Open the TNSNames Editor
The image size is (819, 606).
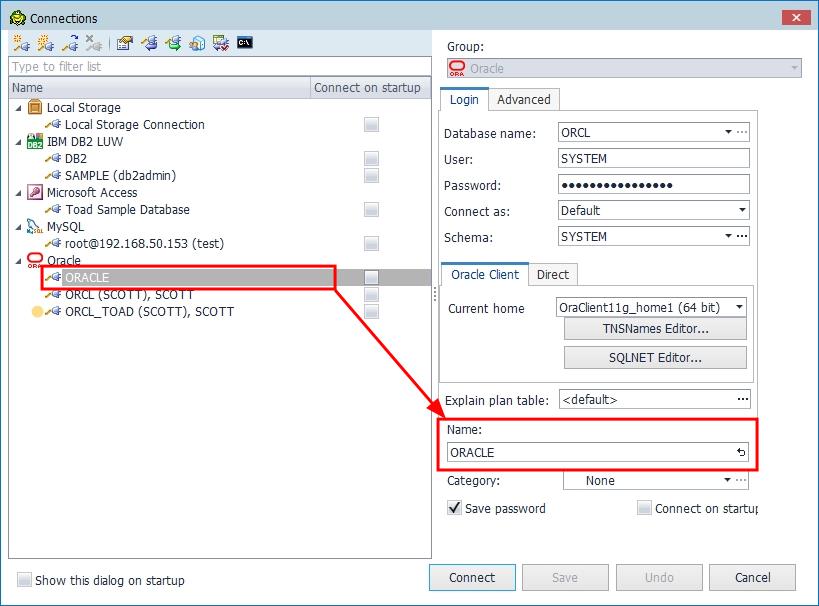(x=655, y=328)
